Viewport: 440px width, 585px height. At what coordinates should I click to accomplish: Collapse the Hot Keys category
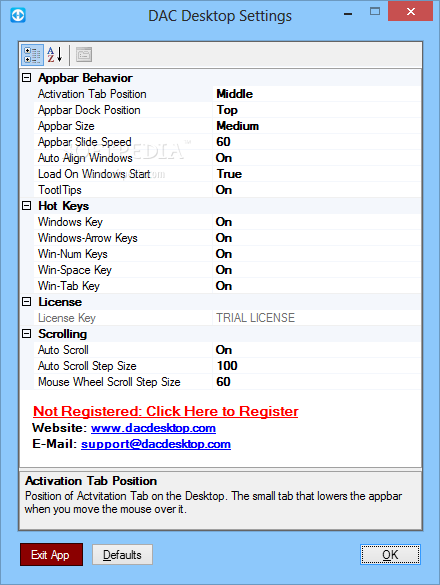(26, 206)
